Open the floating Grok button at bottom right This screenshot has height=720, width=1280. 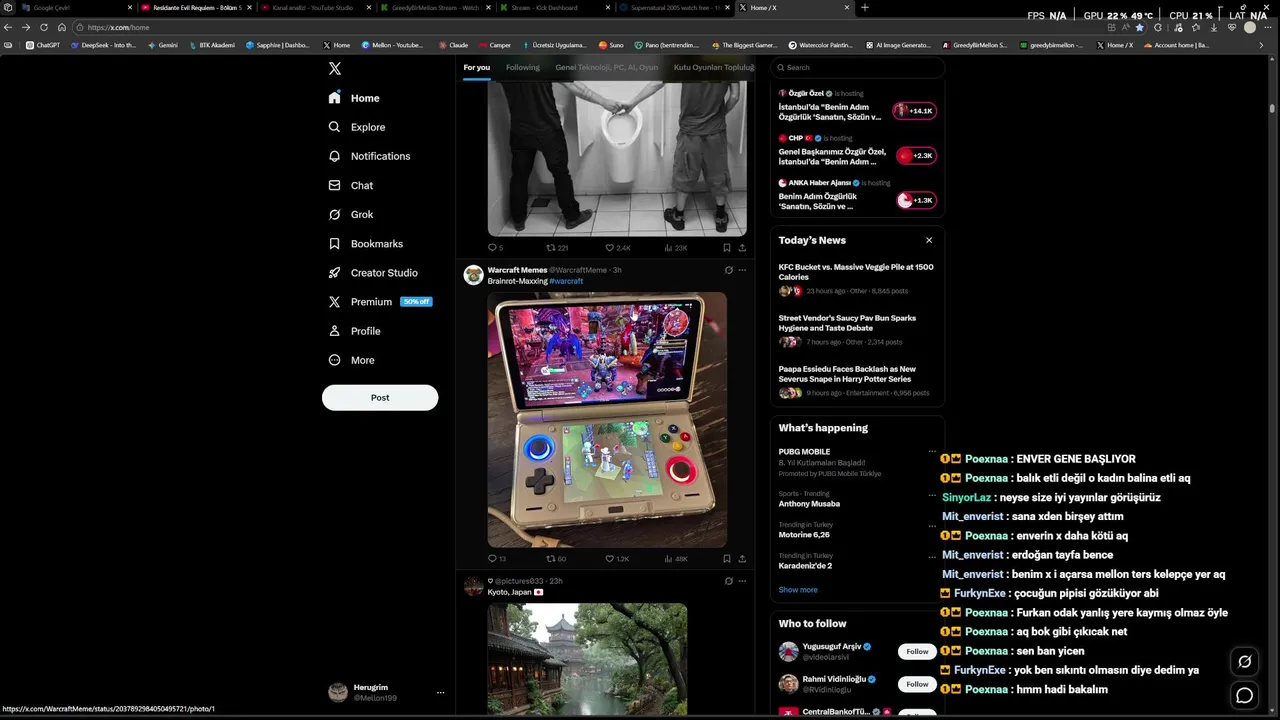1244,661
